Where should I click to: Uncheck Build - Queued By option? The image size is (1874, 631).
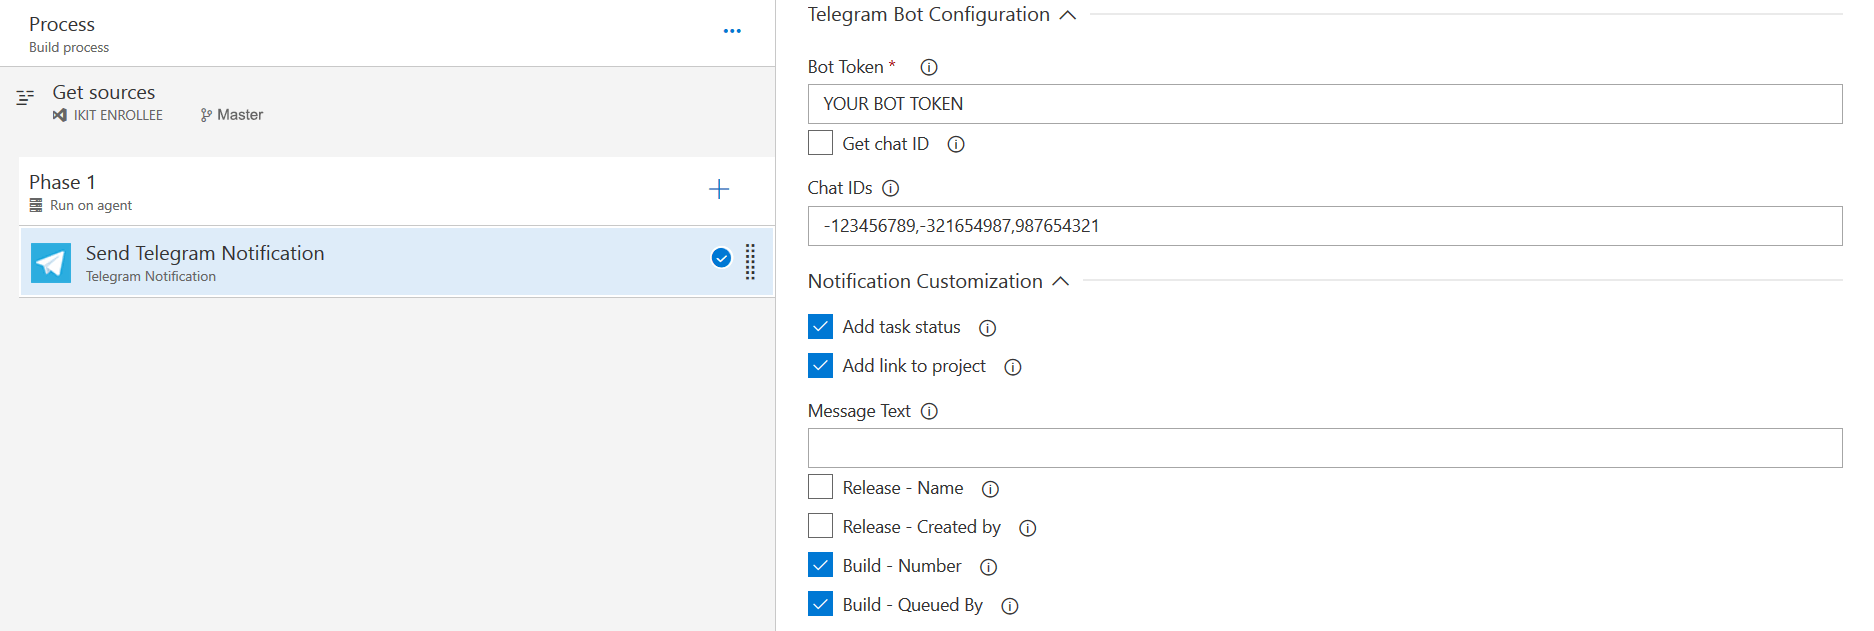point(820,604)
